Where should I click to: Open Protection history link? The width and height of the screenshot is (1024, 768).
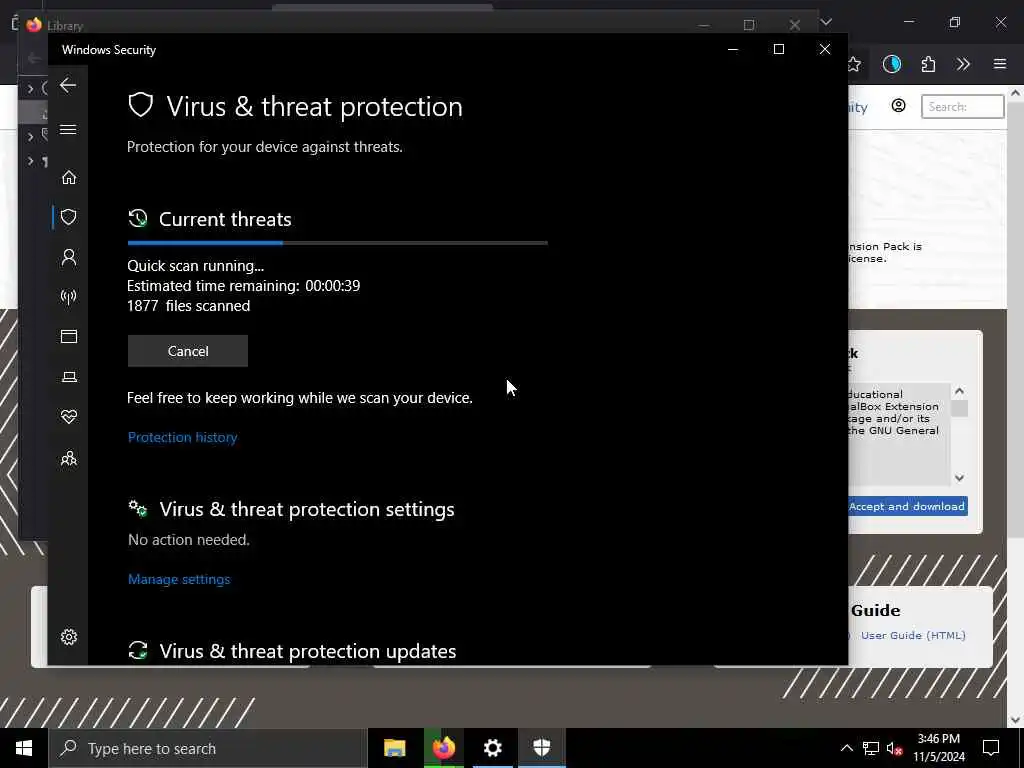[x=182, y=437]
